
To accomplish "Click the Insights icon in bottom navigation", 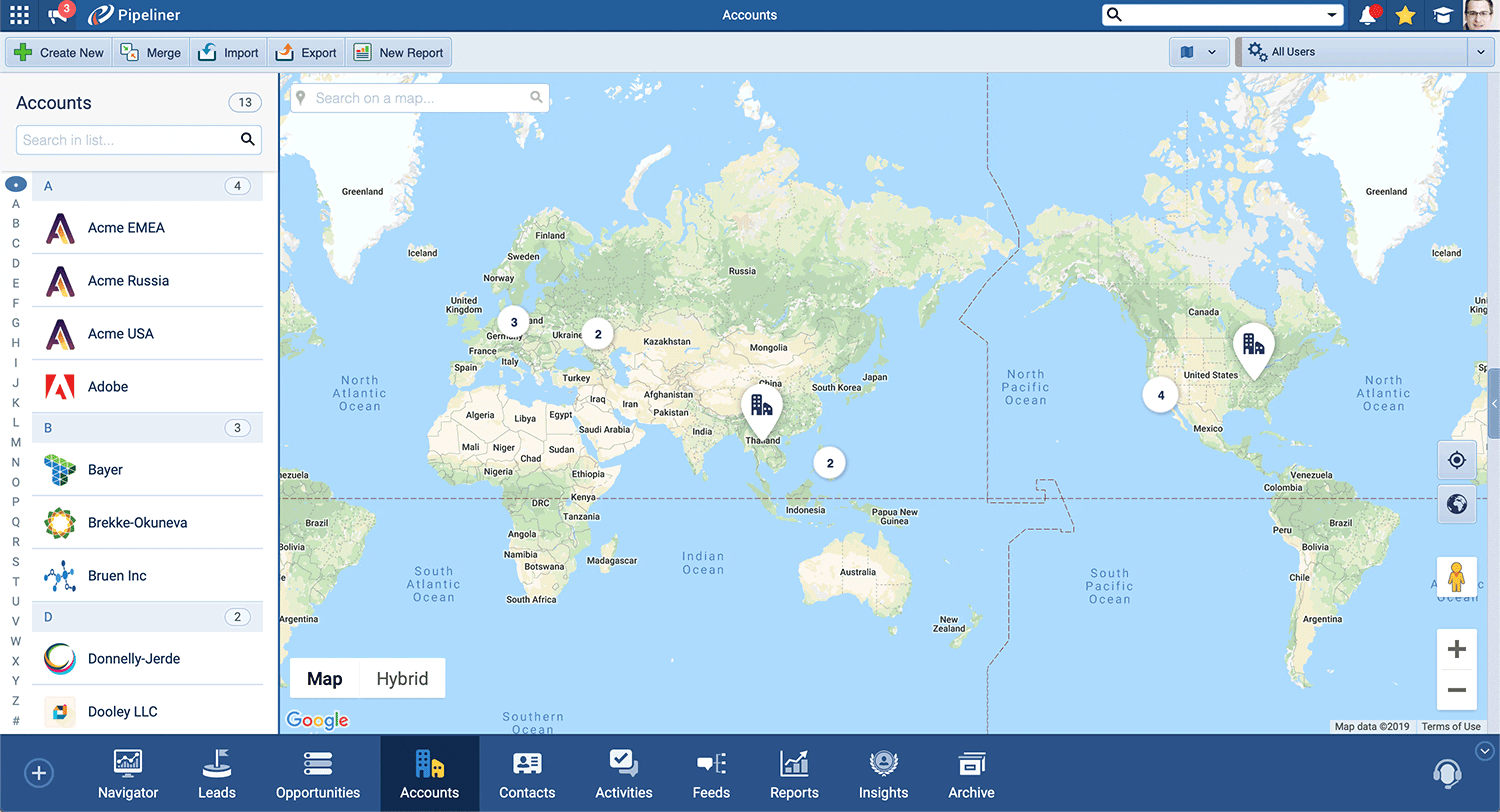I will (883, 773).
